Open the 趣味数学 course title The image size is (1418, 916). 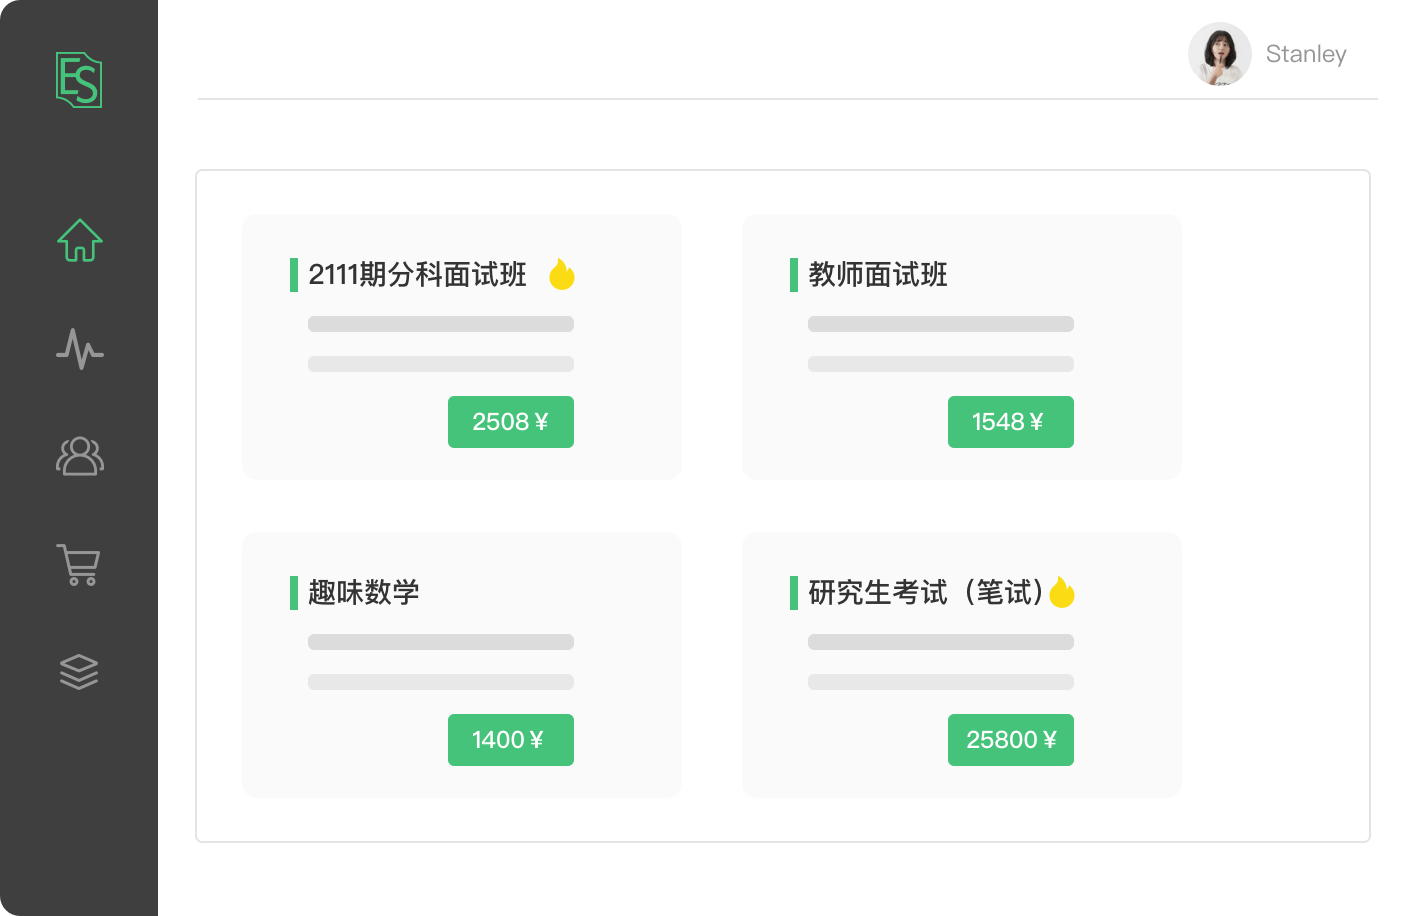point(364,592)
